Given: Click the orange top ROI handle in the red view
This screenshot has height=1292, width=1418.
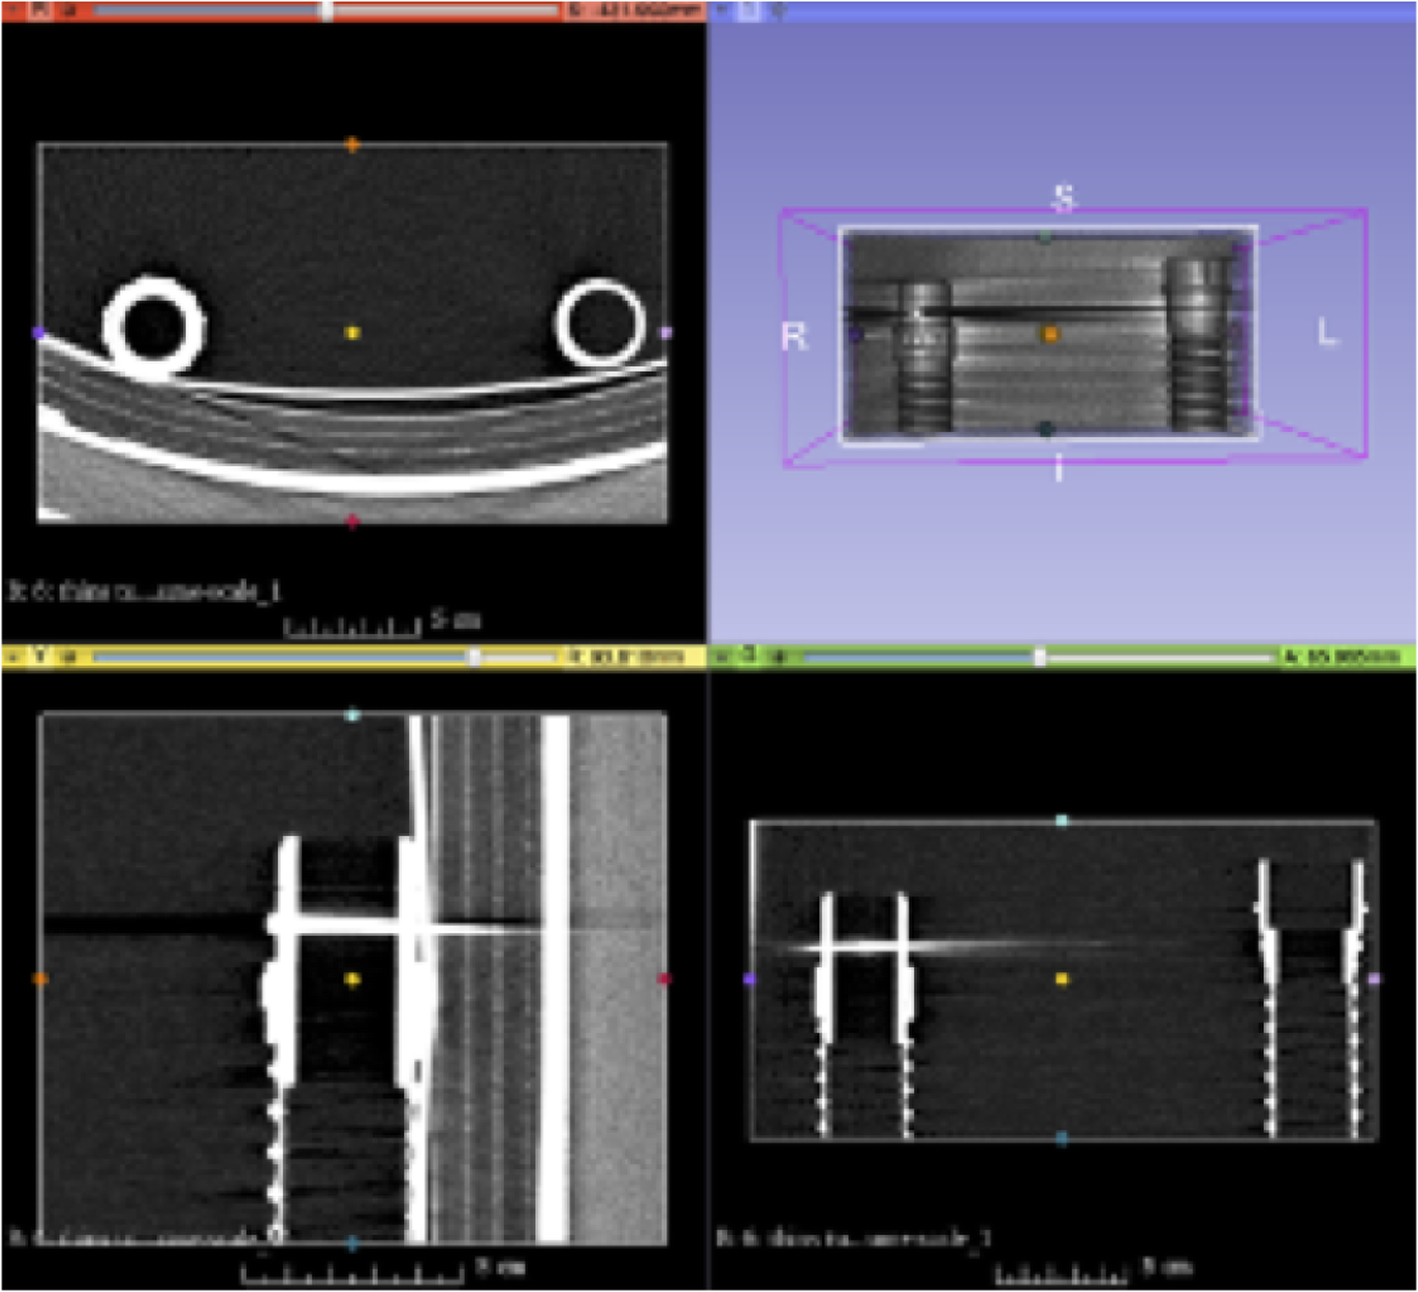Looking at the screenshot, I should click(x=351, y=145).
